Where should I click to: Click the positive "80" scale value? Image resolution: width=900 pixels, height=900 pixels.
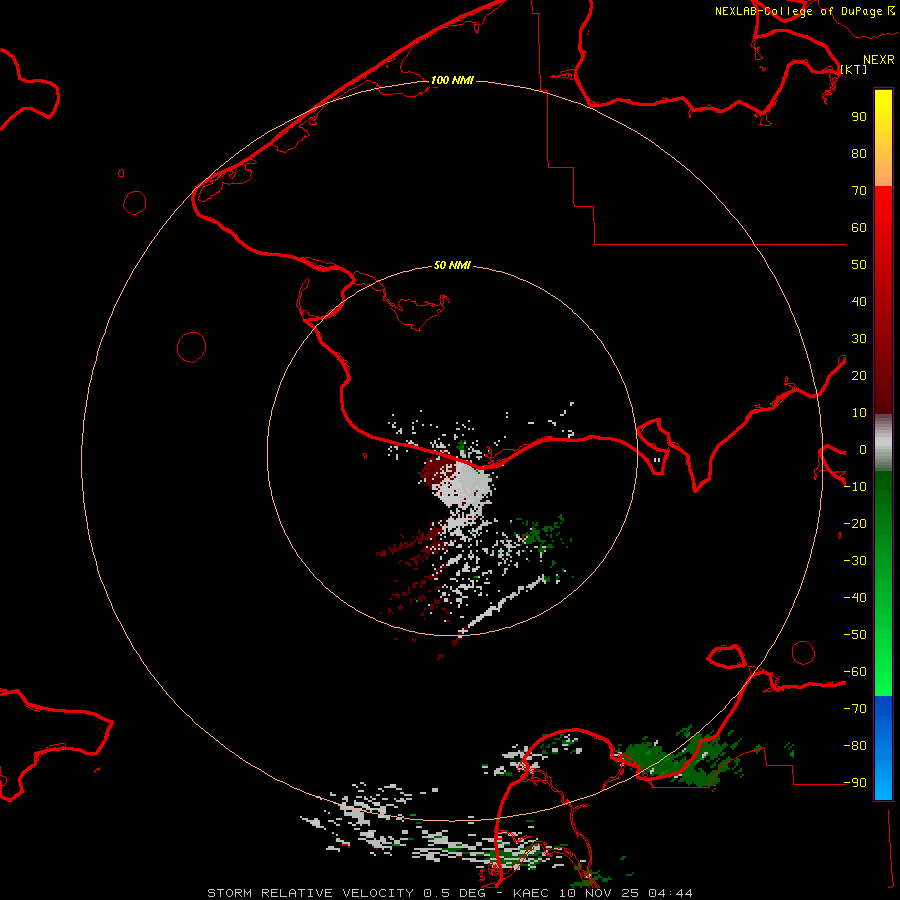(x=859, y=153)
